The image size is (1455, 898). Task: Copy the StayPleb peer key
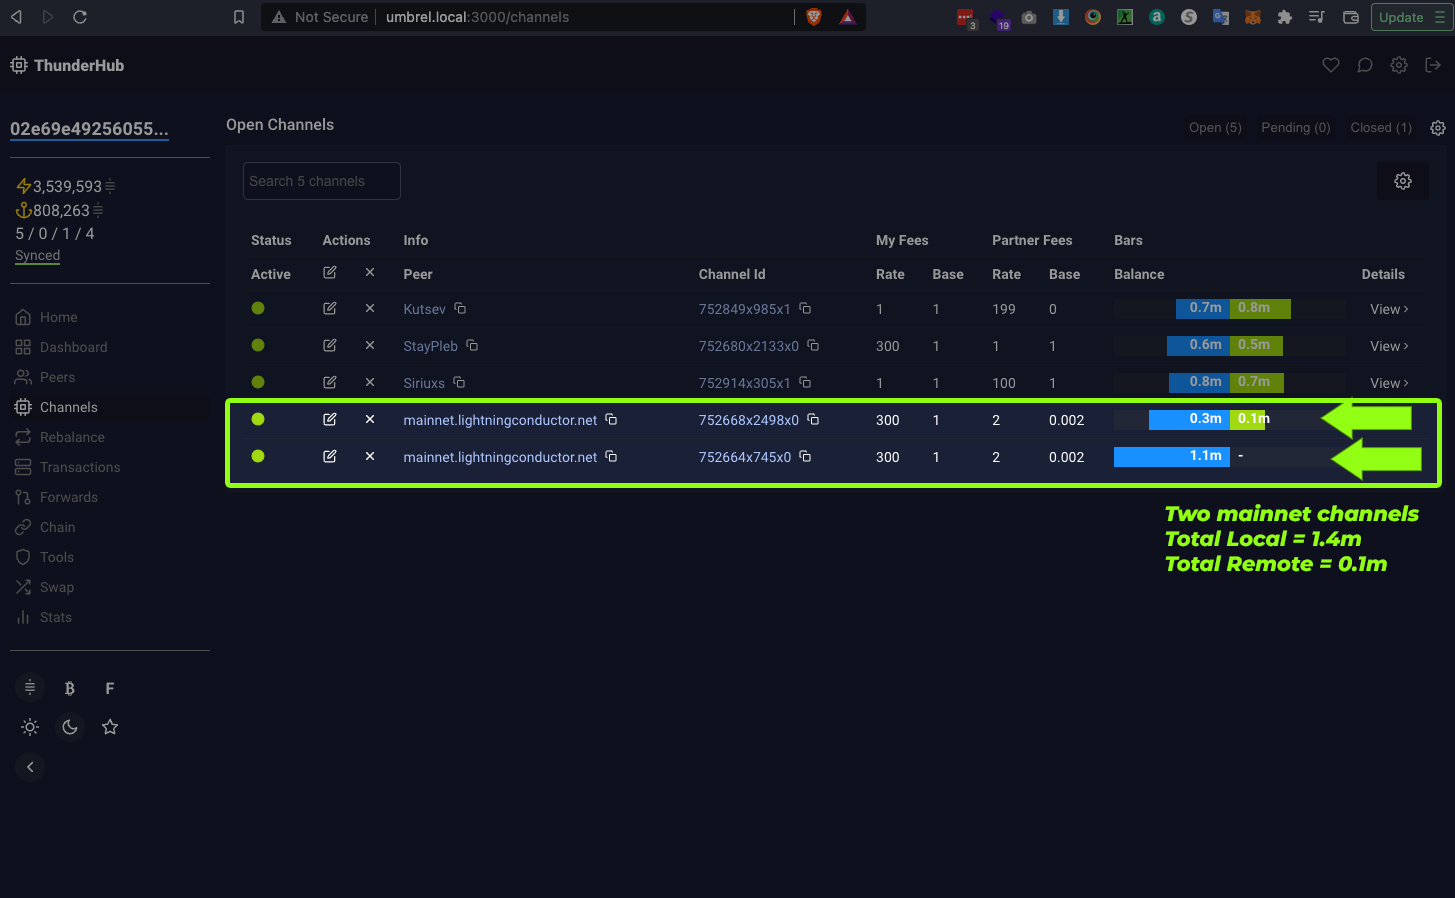472,345
